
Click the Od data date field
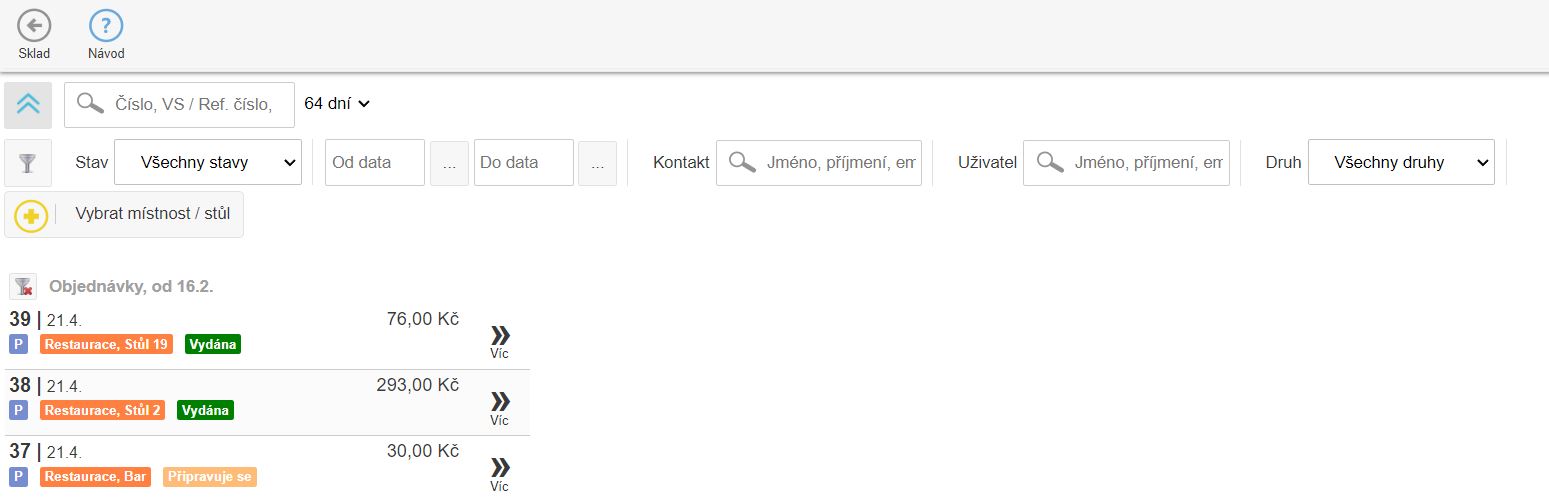[375, 162]
